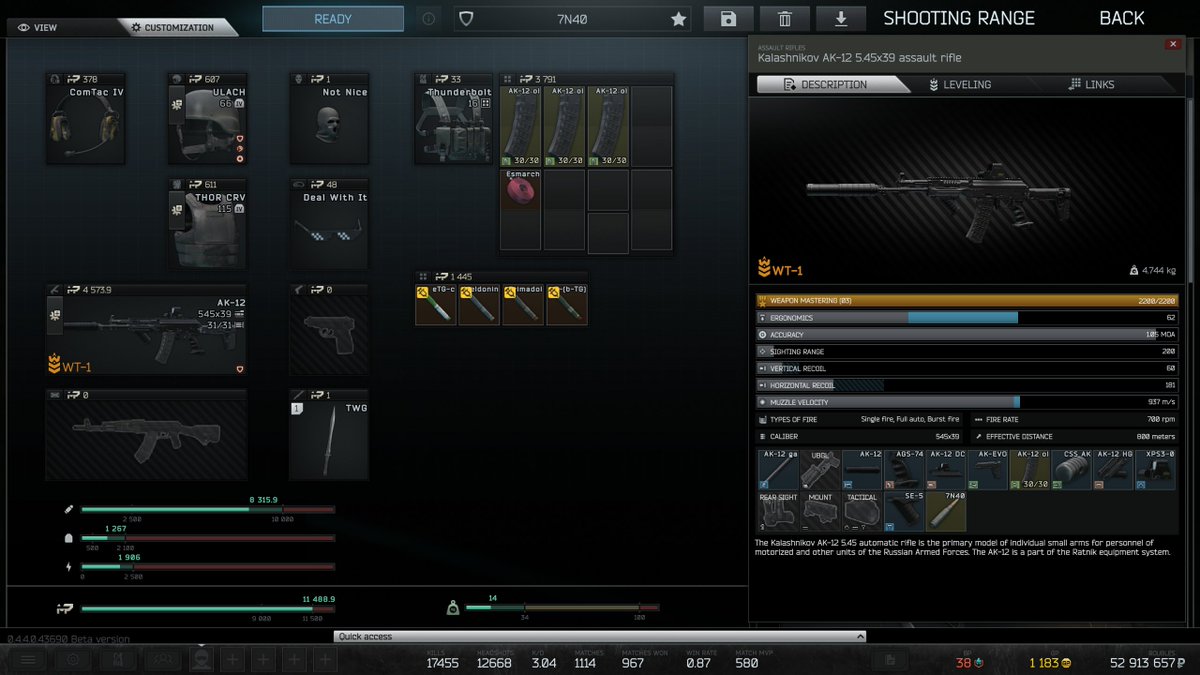Close the AK-12 assault rifle info panel
1200x675 pixels.
[x=1173, y=44]
